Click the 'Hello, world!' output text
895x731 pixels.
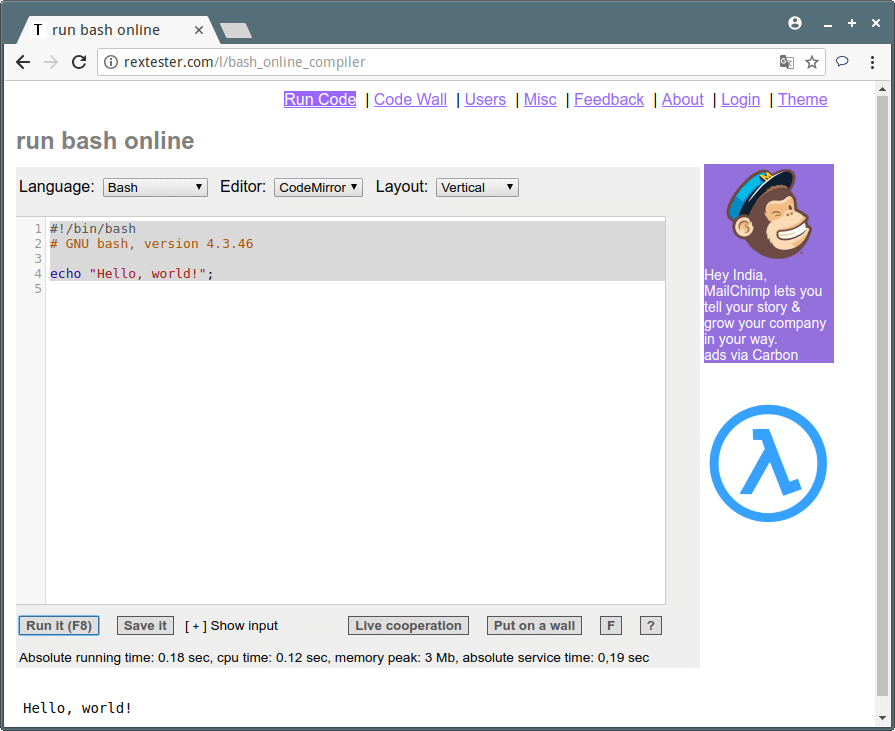pyautogui.click(x=77, y=708)
